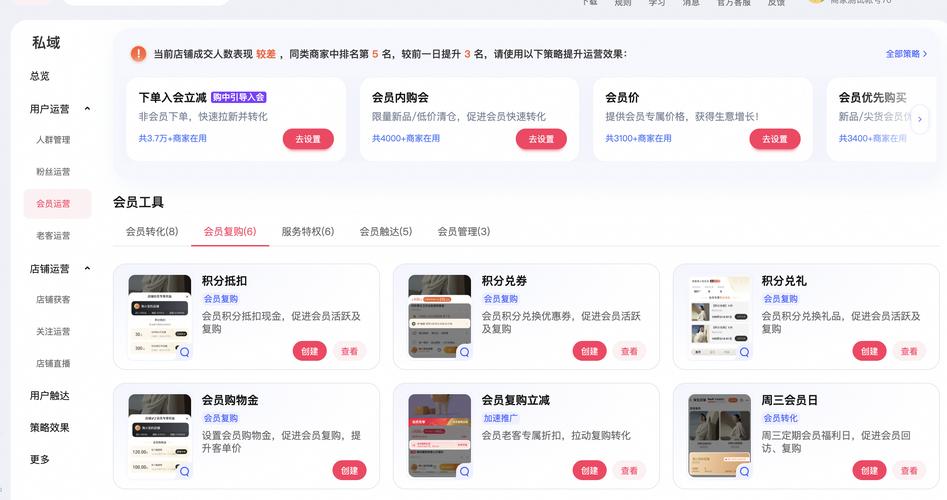The width and height of the screenshot is (947, 500).
Task: Open the 积分兑券 preview thumbnail
Action: tap(440, 316)
